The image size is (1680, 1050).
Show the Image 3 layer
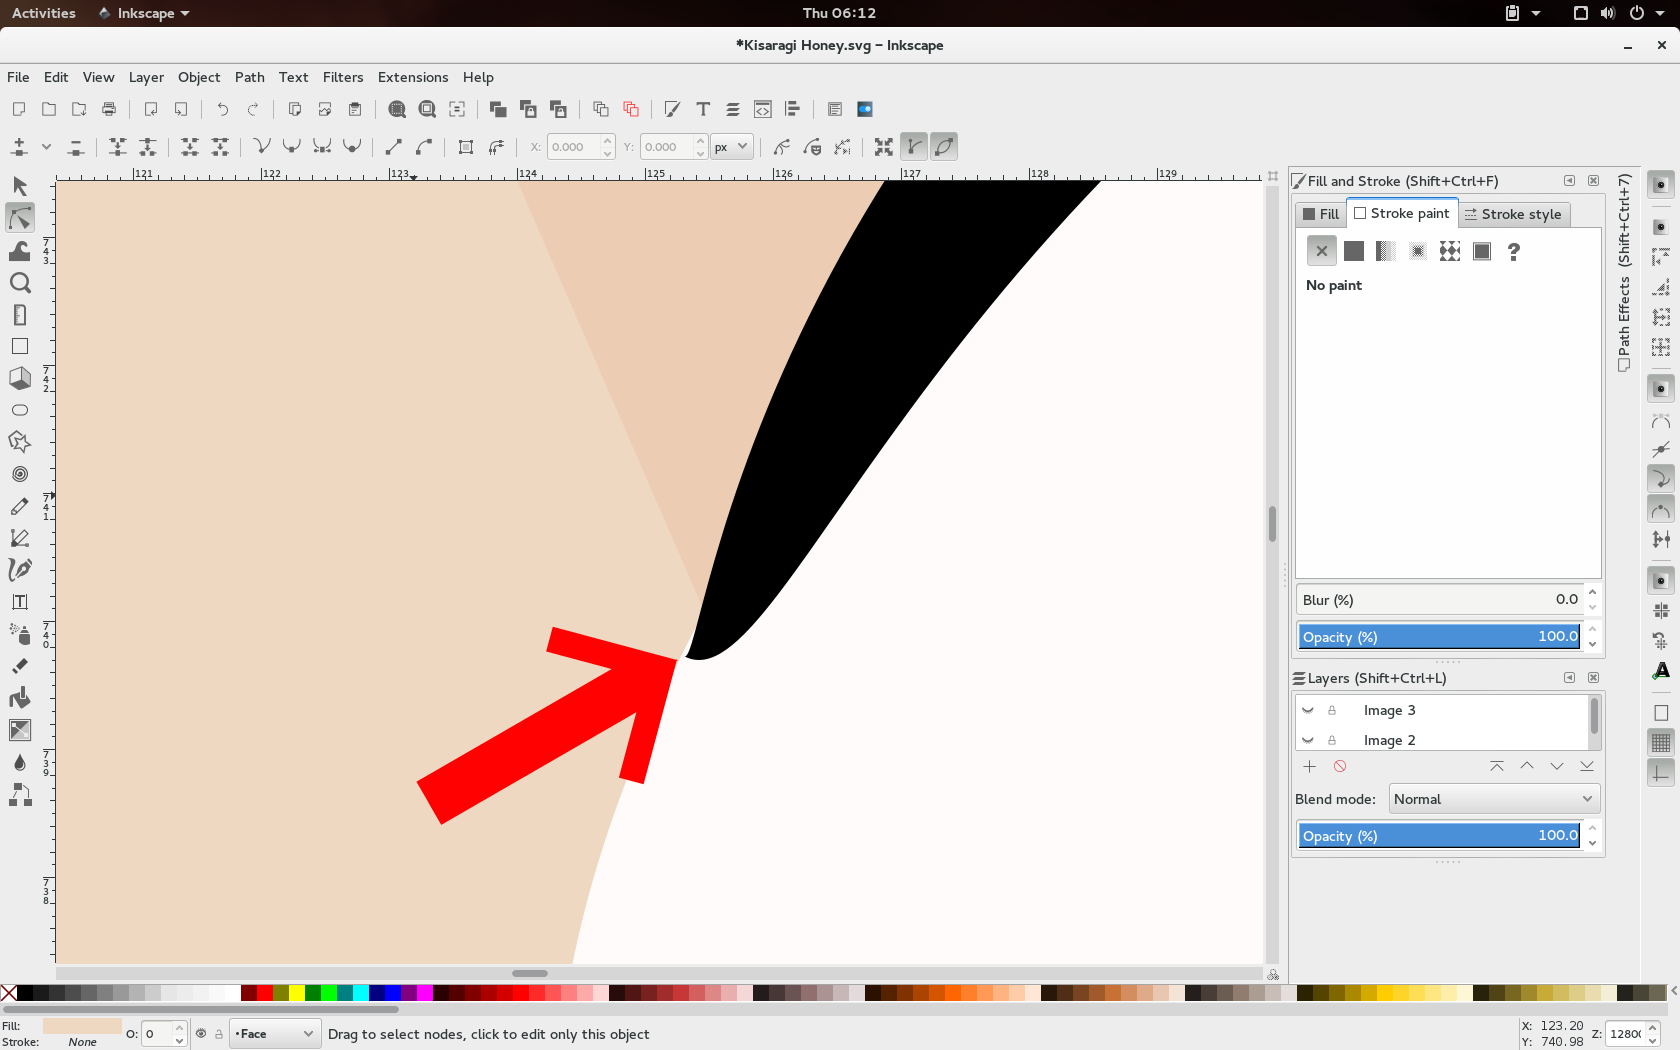click(1308, 710)
